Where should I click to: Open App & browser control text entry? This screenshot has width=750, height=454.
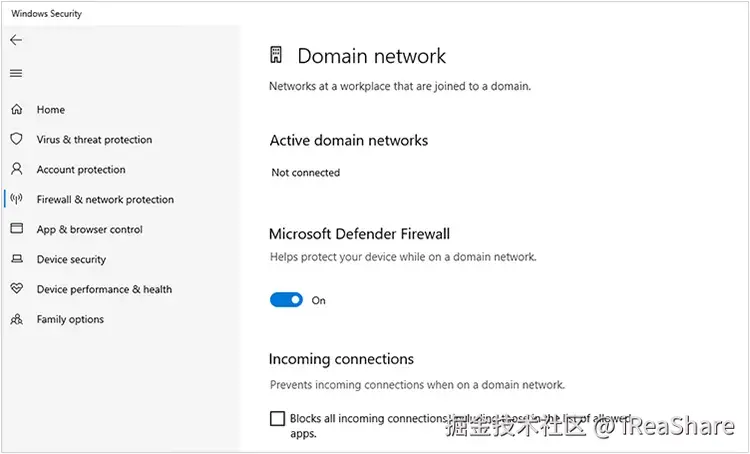coord(90,230)
